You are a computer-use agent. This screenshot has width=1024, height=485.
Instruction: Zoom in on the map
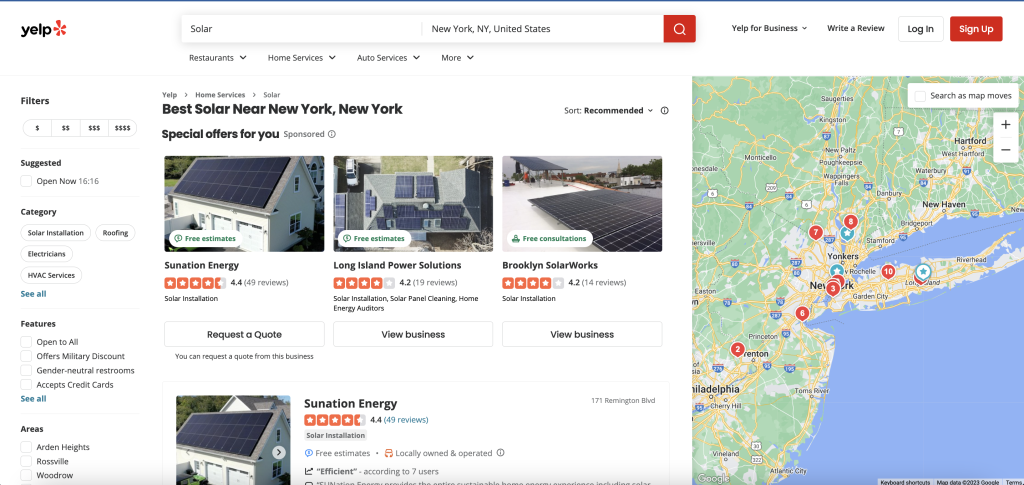[x=1005, y=125]
